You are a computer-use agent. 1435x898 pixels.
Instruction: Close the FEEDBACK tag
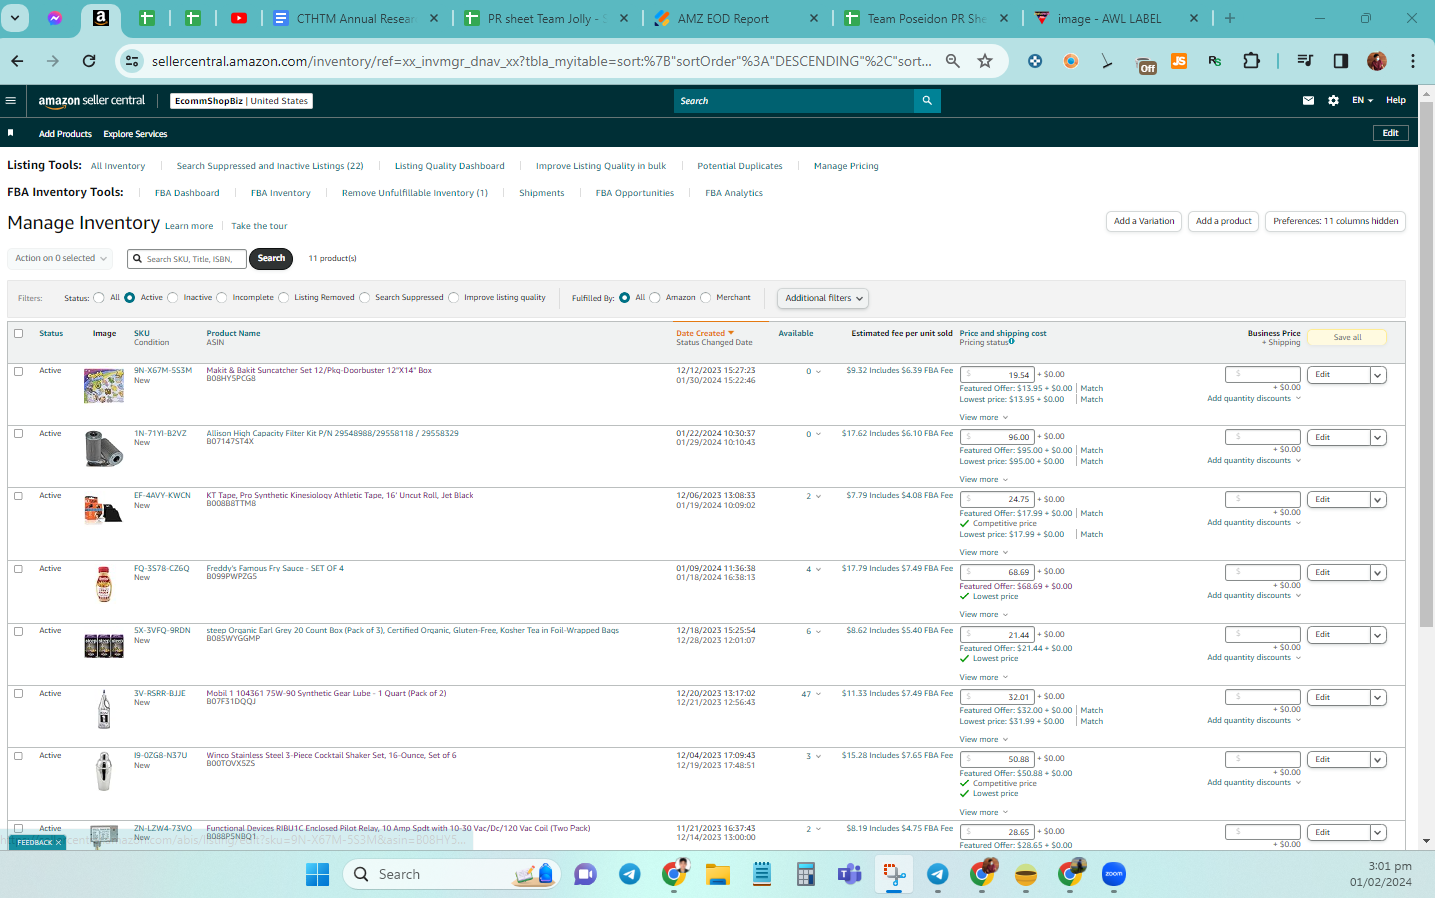point(58,843)
